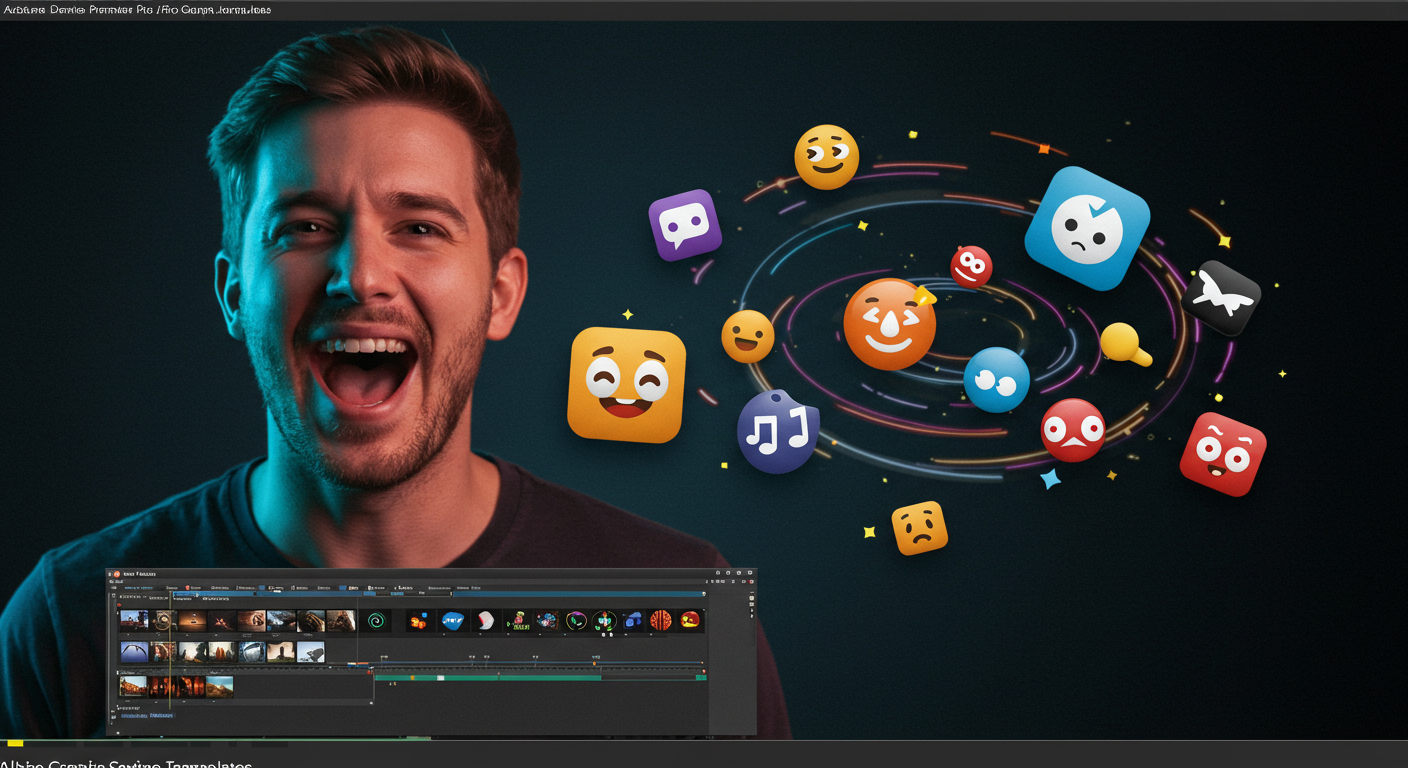Click the blue round googly-eyes emoji
This screenshot has height=768, width=1408.
coord(996,380)
